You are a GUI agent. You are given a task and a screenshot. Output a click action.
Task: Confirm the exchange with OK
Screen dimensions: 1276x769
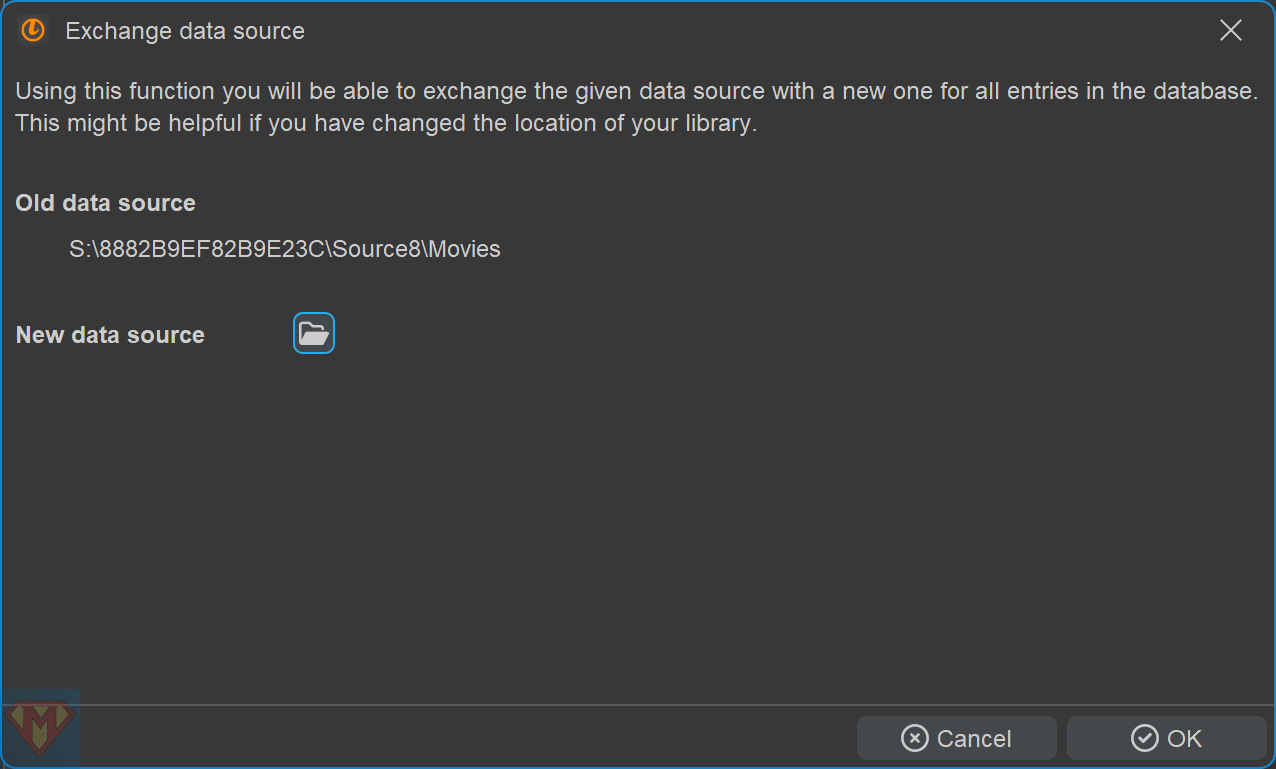[1166, 738]
